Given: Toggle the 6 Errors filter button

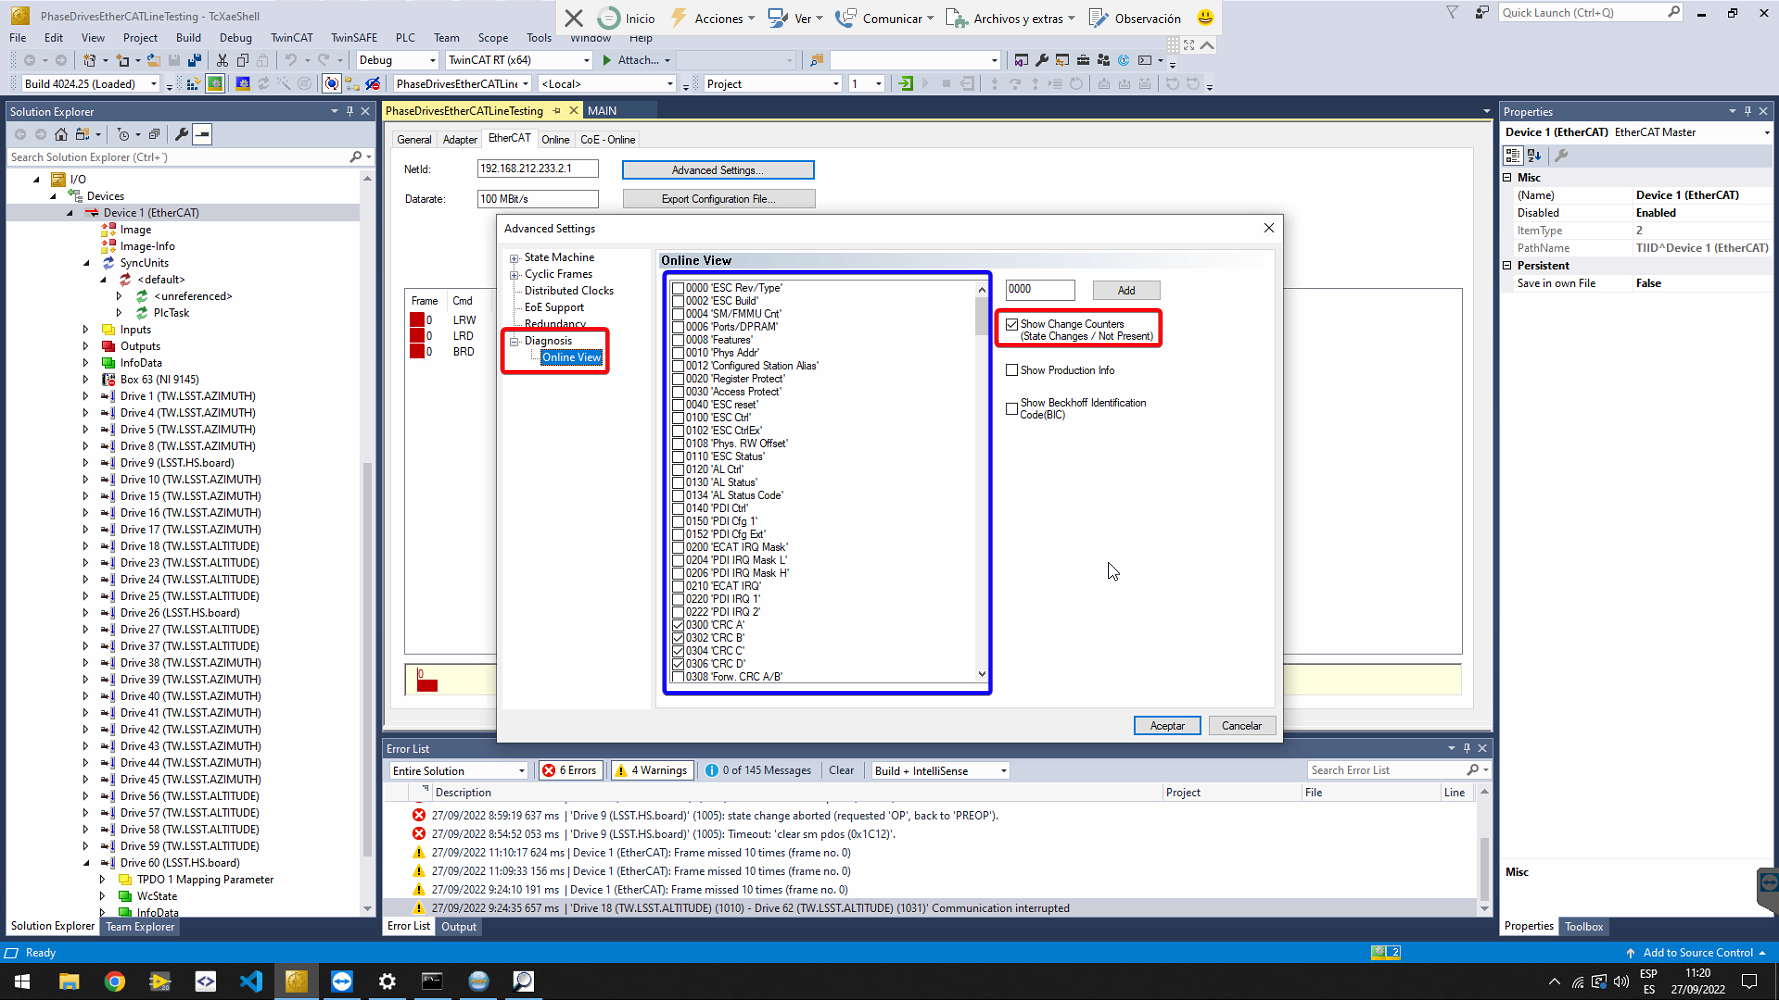Looking at the screenshot, I should [571, 771].
